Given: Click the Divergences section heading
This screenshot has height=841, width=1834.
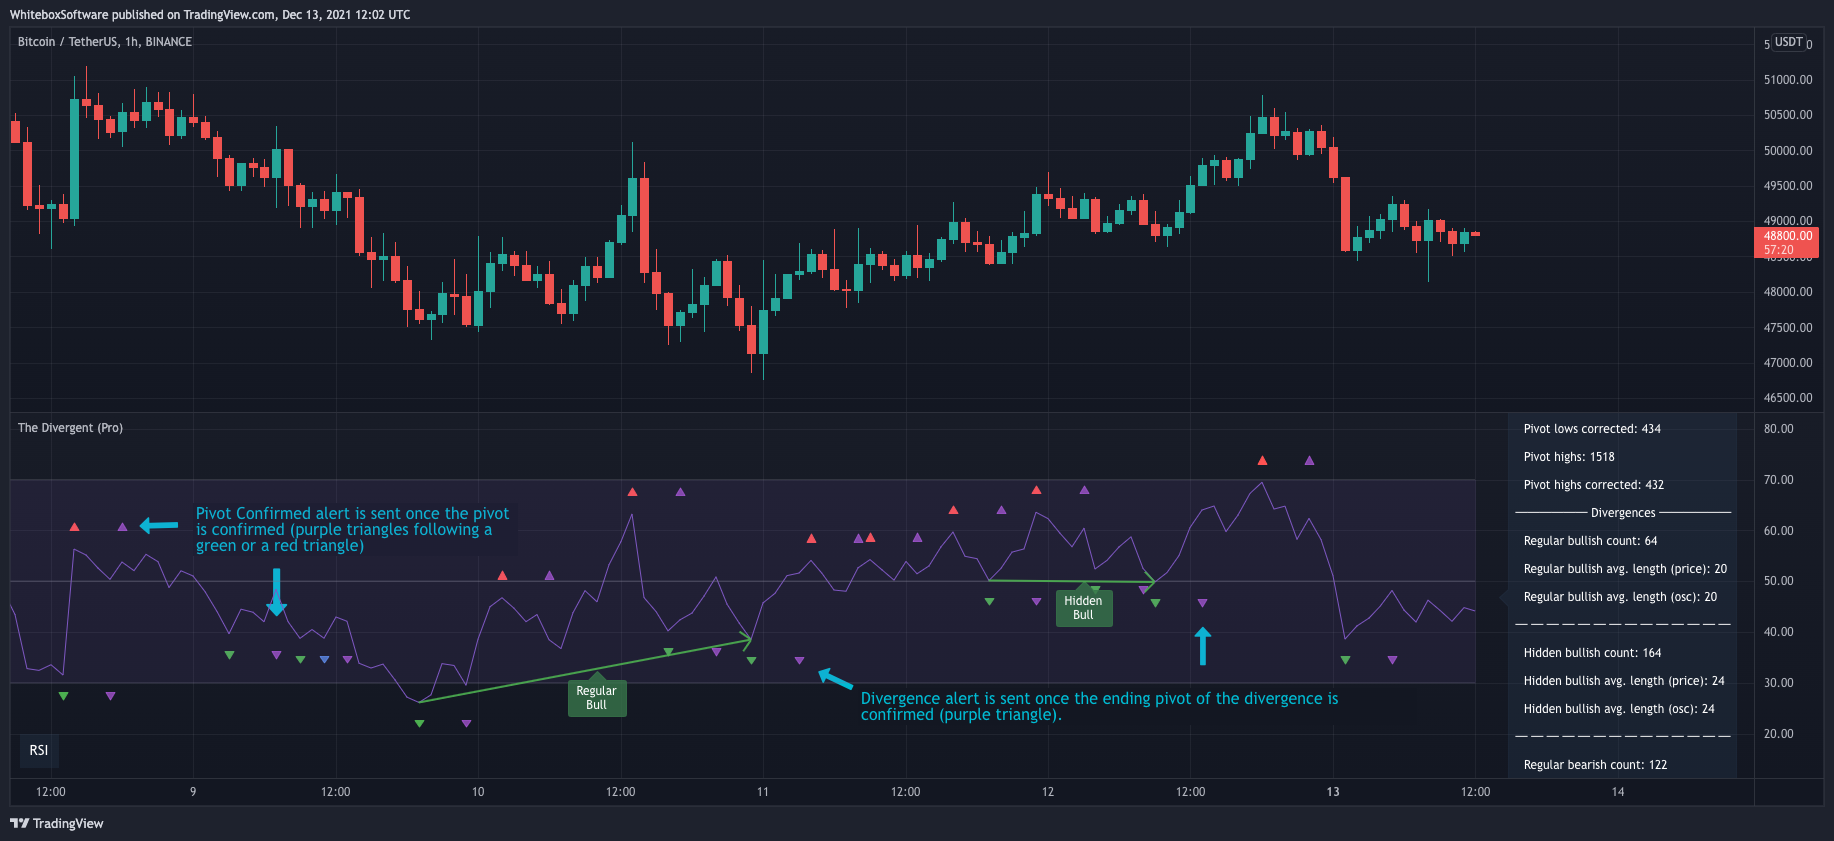Looking at the screenshot, I should click(1623, 513).
